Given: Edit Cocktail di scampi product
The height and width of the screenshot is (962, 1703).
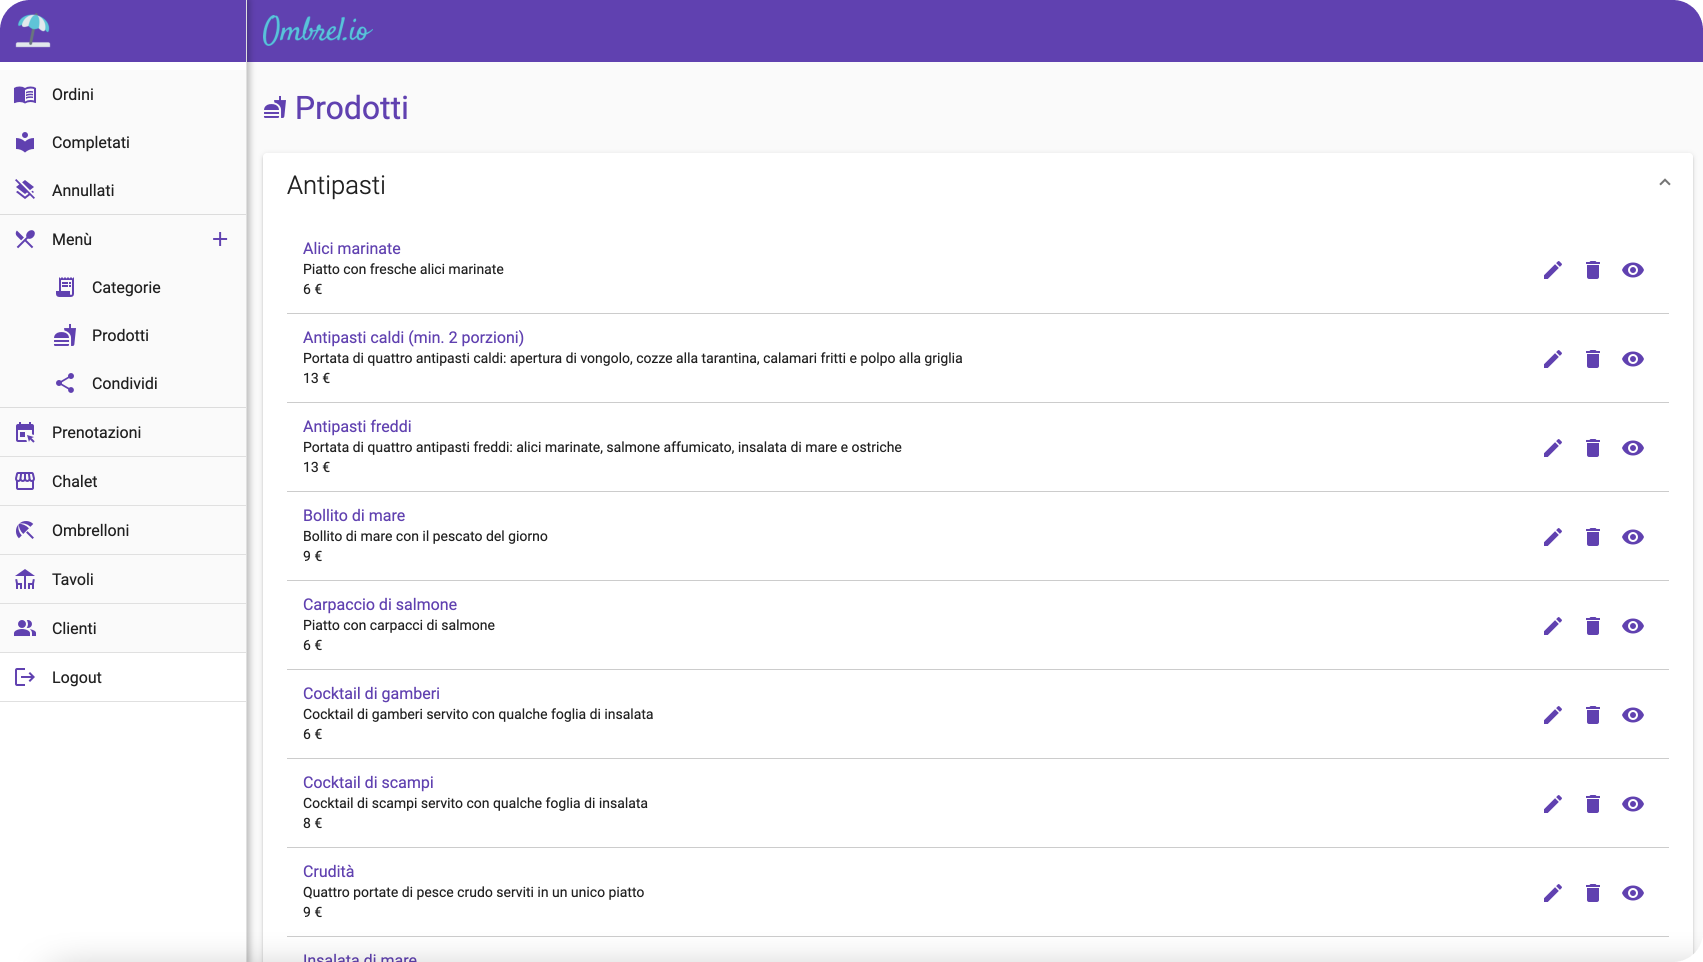Looking at the screenshot, I should [1553, 804].
